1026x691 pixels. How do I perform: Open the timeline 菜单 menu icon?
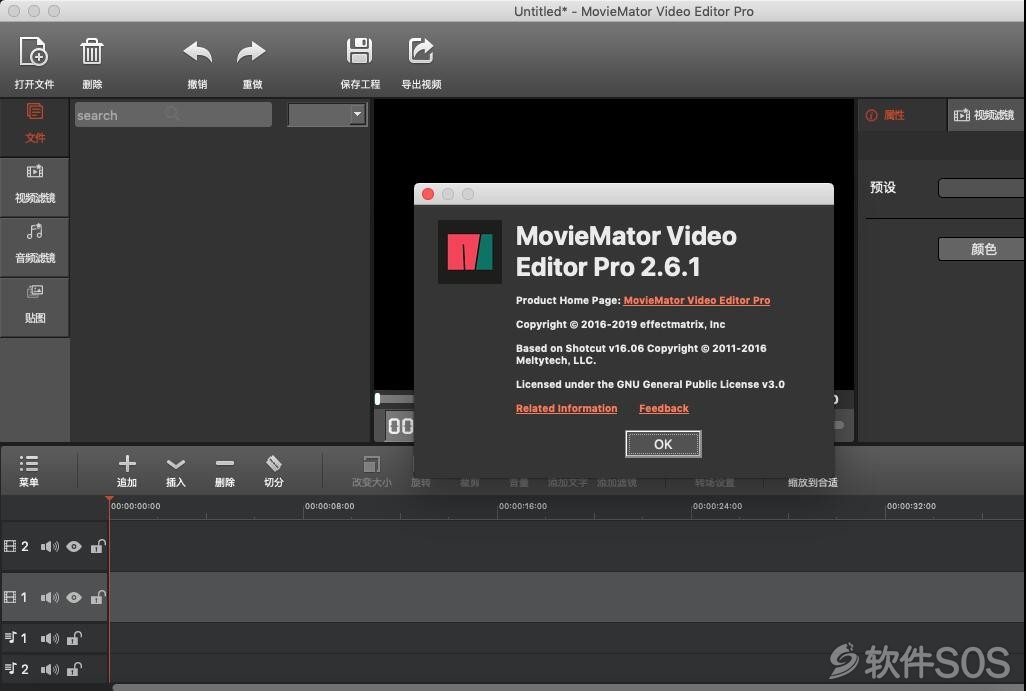[x=29, y=464]
